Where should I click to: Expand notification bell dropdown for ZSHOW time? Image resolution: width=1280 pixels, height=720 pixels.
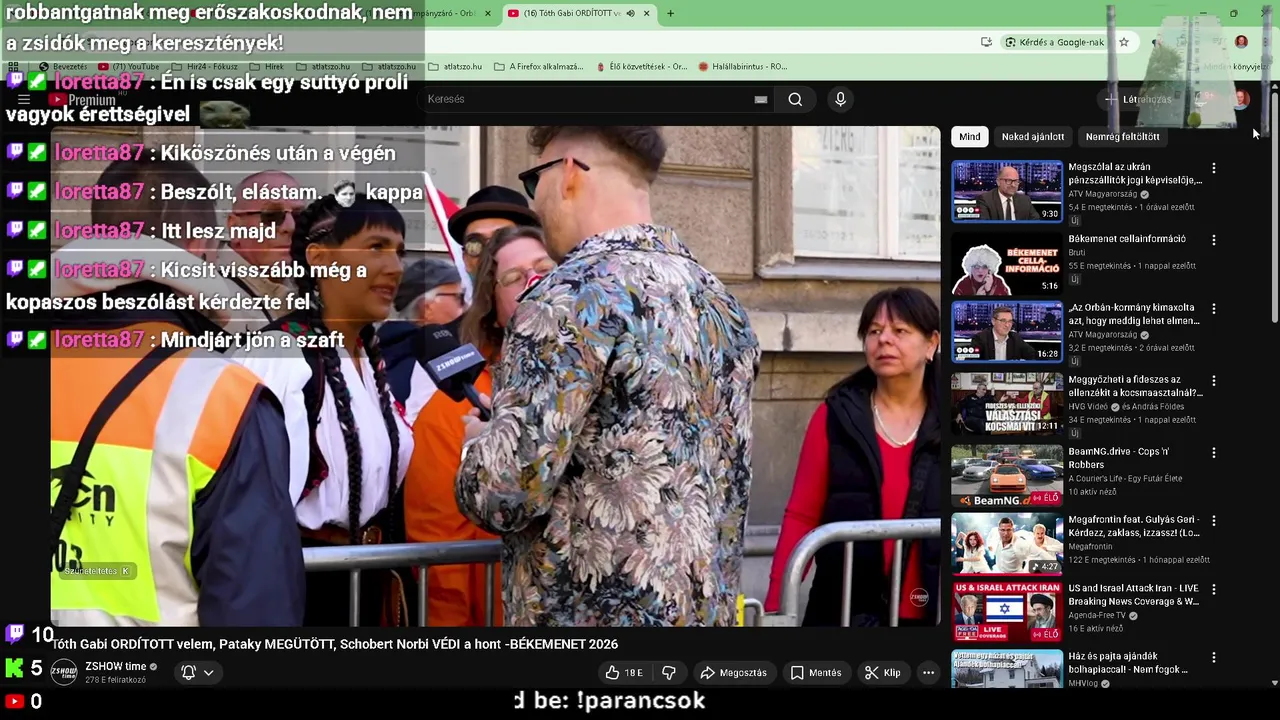(x=197, y=673)
